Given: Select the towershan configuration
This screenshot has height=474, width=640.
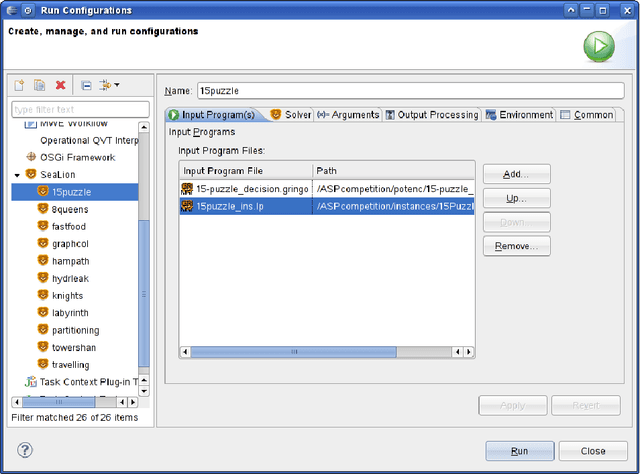Looking at the screenshot, I should pyautogui.click(x=74, y=347).
